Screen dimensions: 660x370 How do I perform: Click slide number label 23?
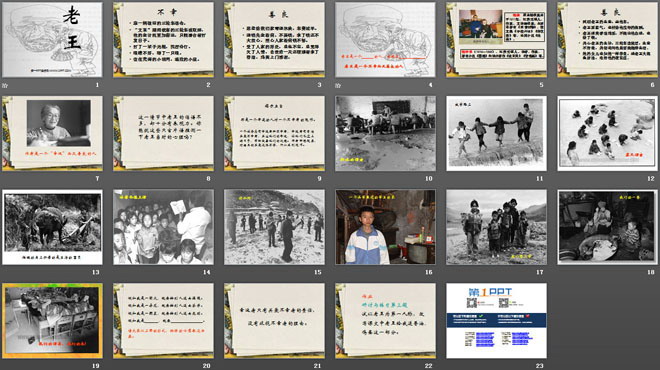click(540, 366)
